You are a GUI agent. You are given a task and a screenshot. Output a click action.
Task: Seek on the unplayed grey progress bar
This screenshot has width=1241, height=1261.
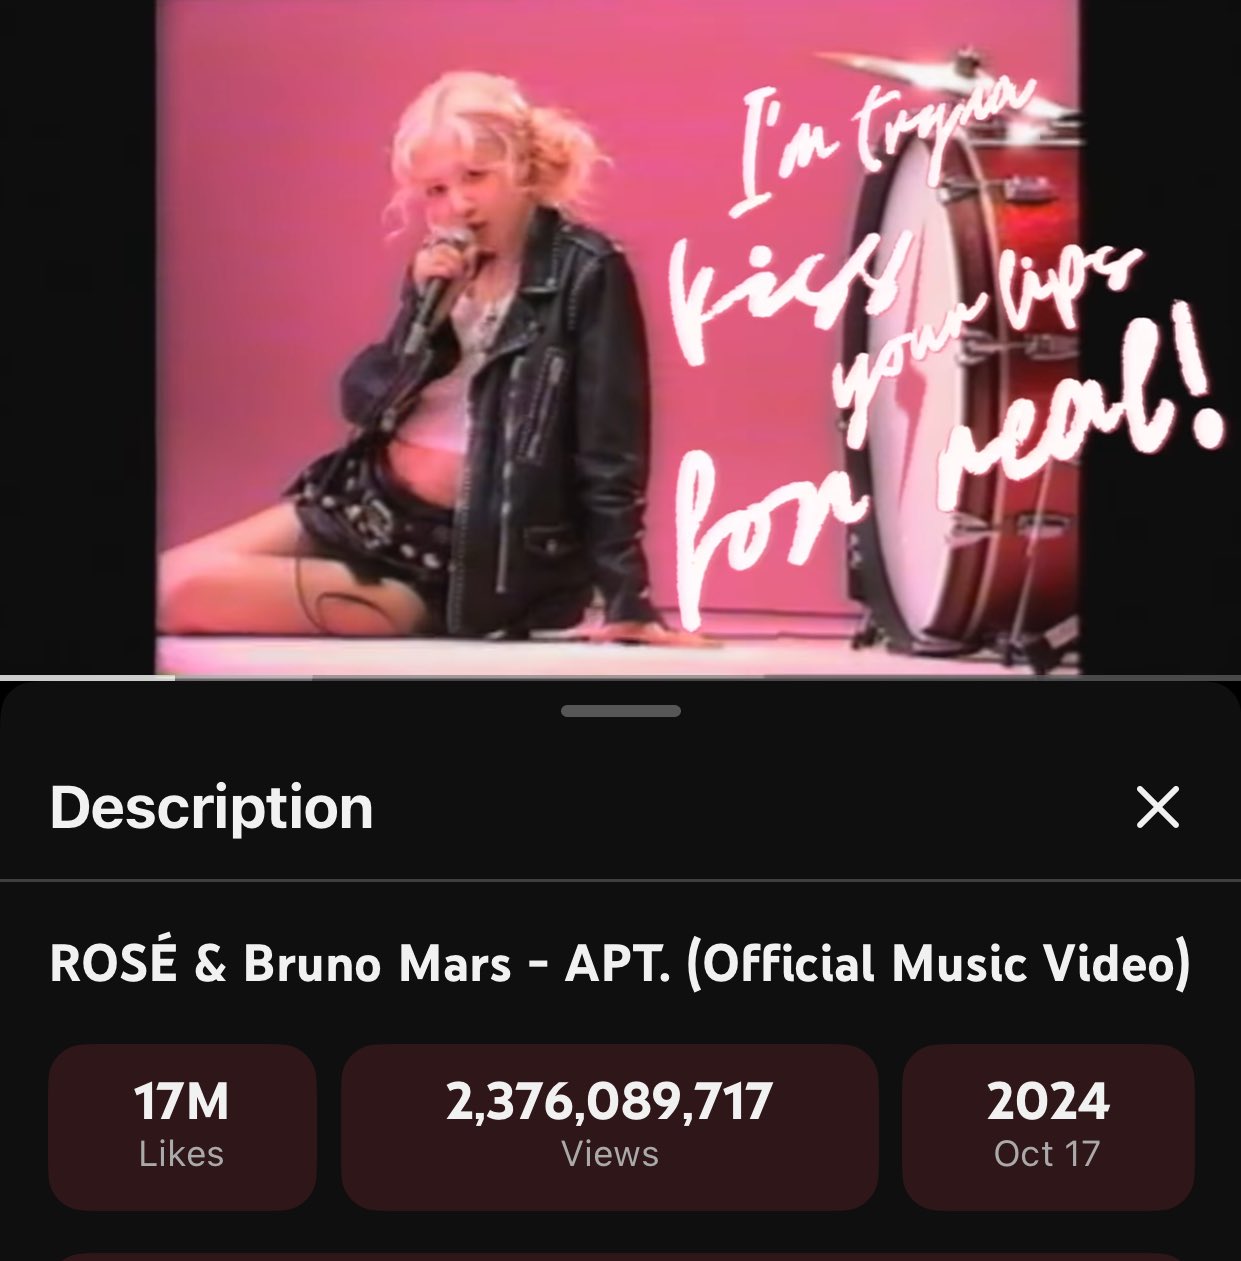(x=708, y=677)
